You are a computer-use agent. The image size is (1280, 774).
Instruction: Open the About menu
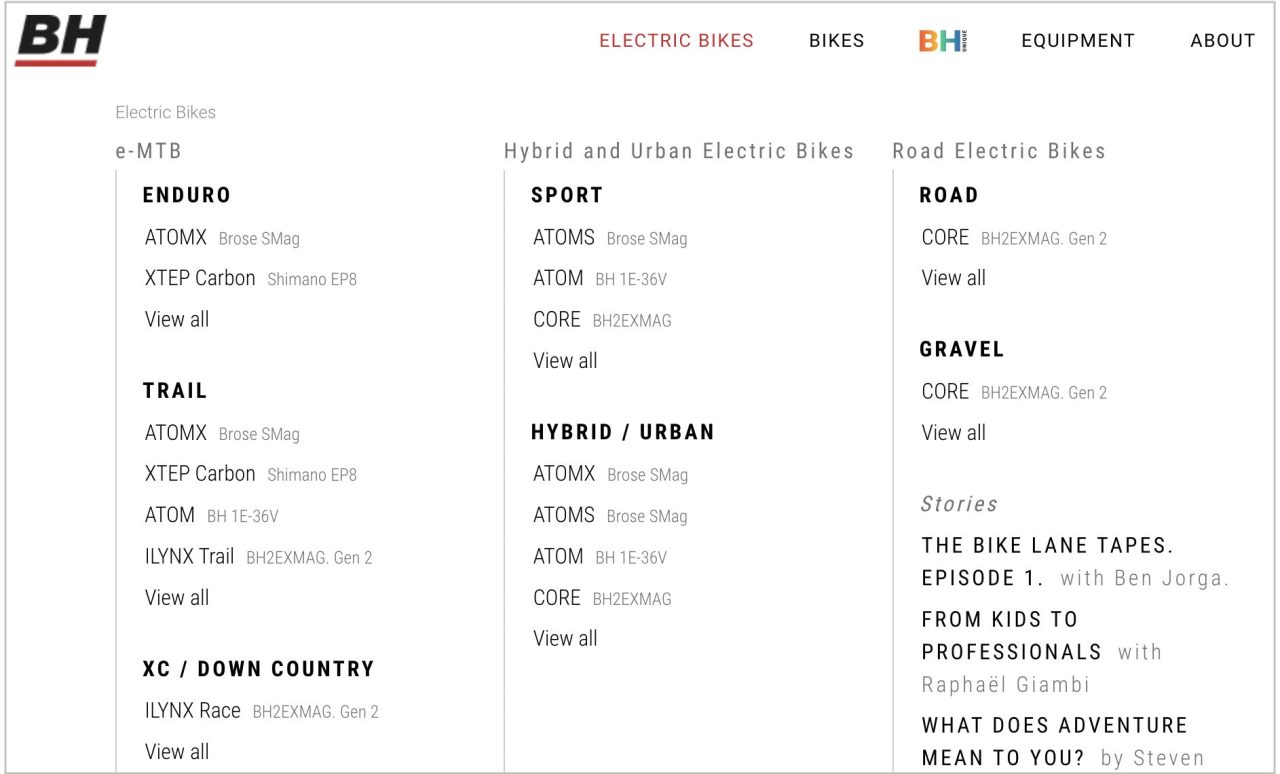(x=1223, y=41)
